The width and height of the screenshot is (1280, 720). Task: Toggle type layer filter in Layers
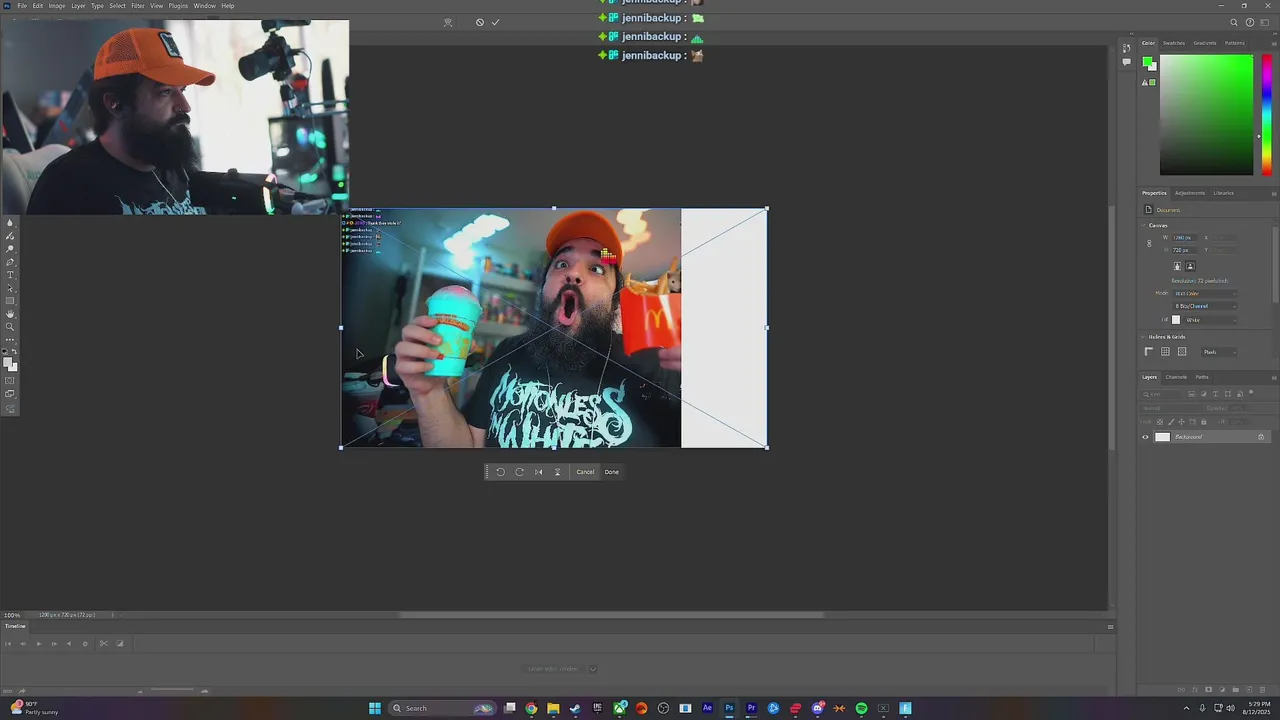(1215, 394)
